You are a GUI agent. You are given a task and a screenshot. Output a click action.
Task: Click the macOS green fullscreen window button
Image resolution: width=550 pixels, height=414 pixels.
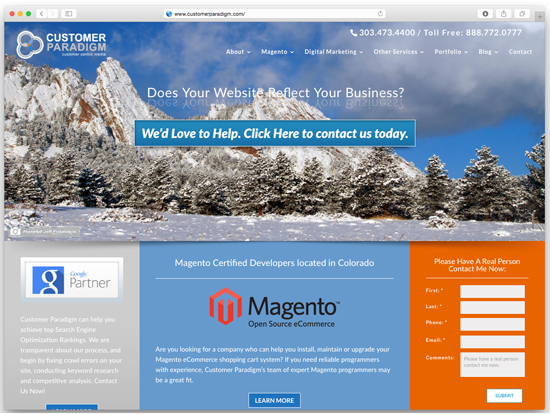click(x=28, y=14)
